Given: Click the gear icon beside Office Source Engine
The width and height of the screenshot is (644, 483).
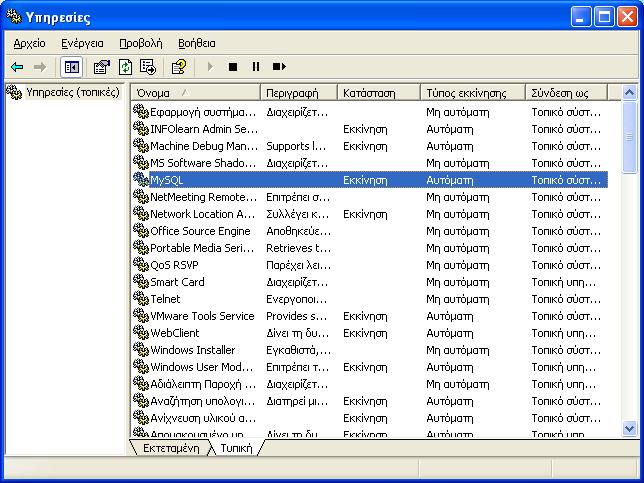Looking at the screenshot, I should click(x=140, y=230).
